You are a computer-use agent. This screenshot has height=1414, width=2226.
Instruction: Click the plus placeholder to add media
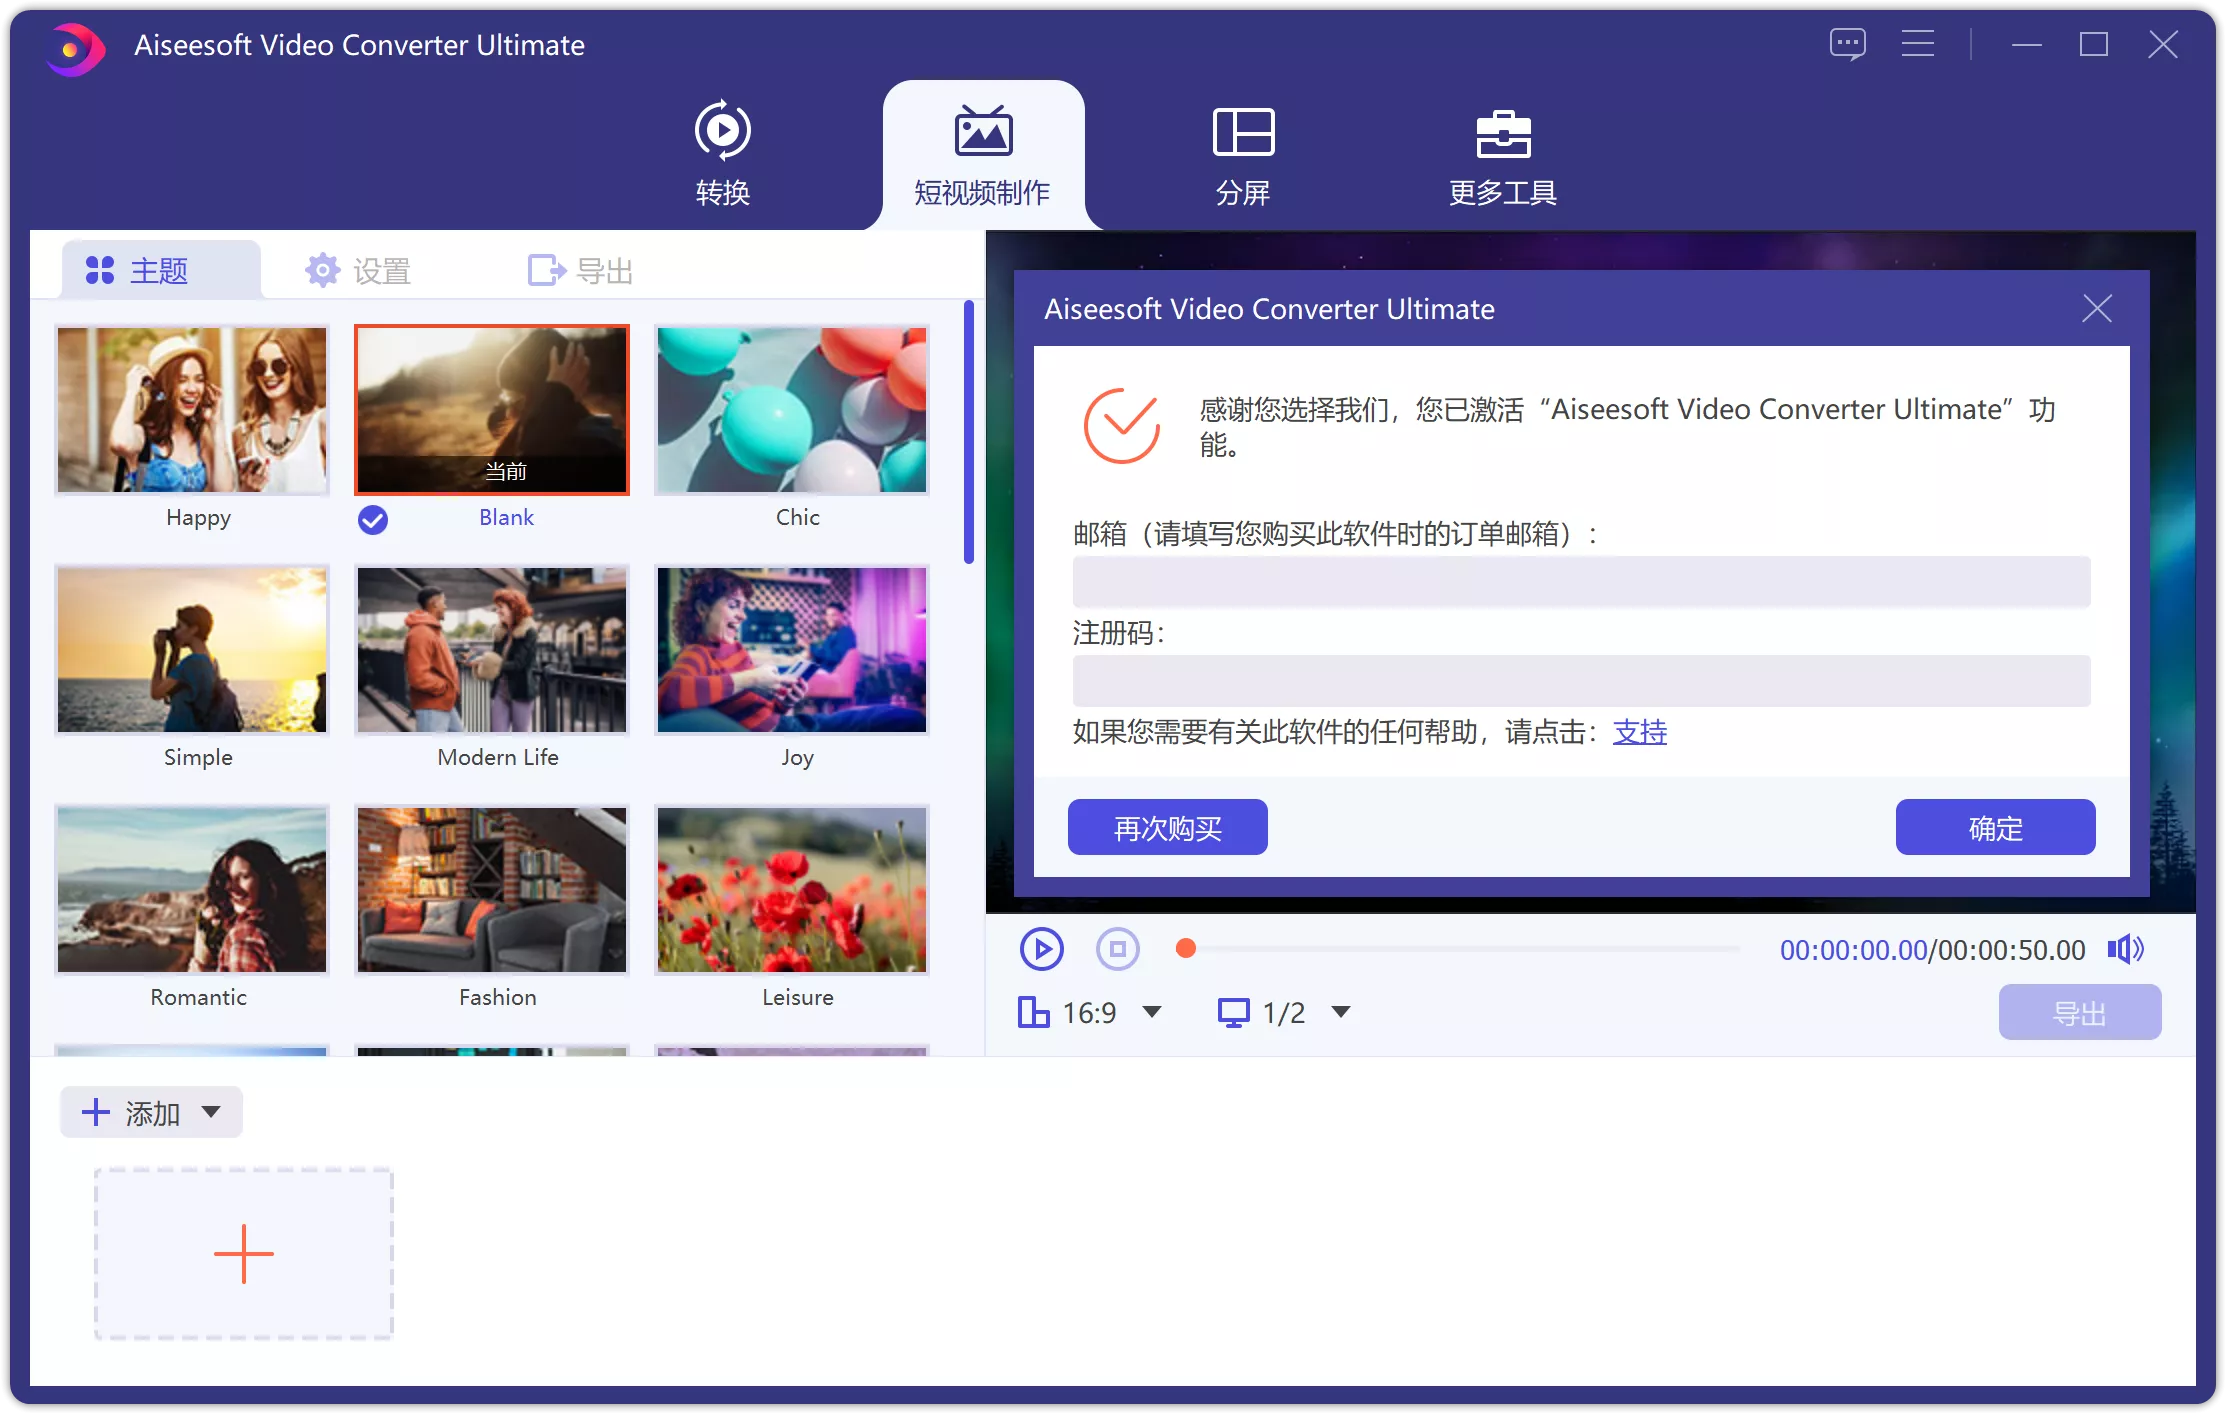click(x=244, y=1253)
